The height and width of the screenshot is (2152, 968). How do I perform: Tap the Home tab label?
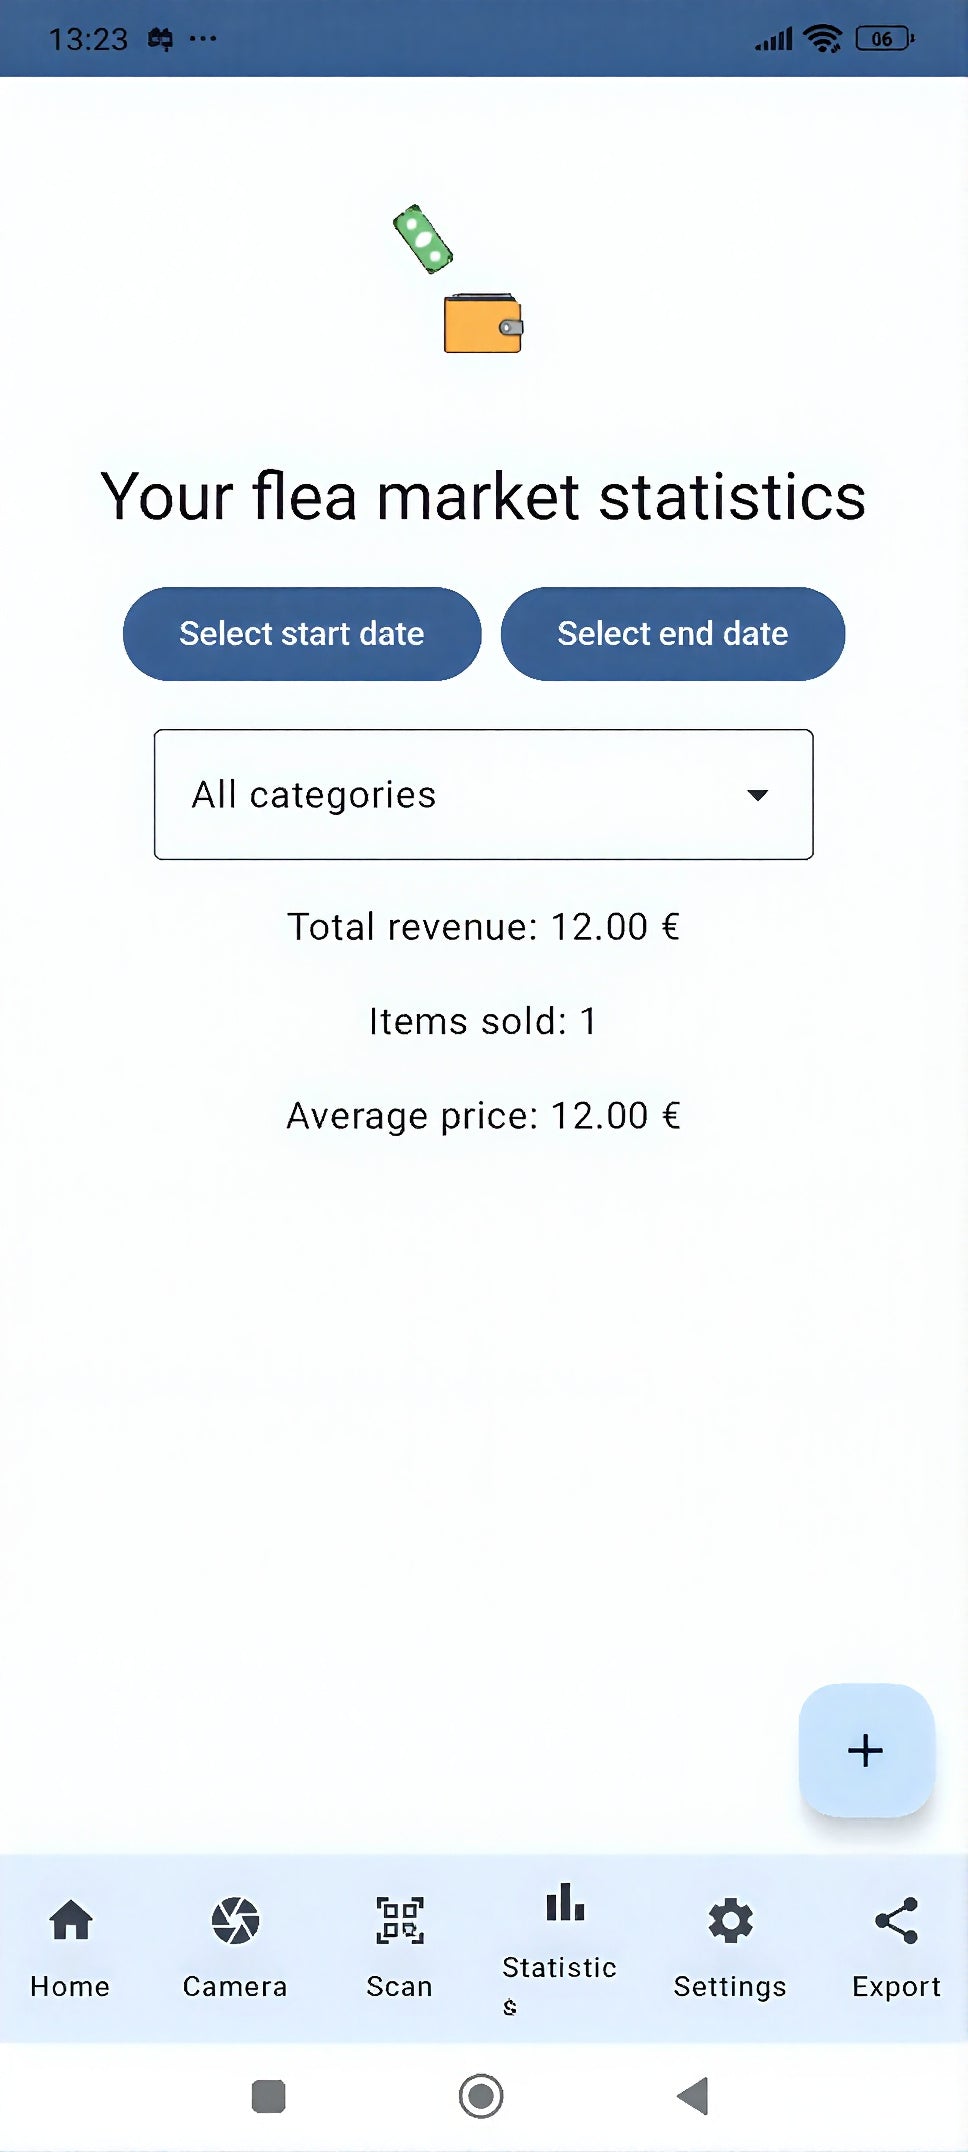[x=70, y=1986]
